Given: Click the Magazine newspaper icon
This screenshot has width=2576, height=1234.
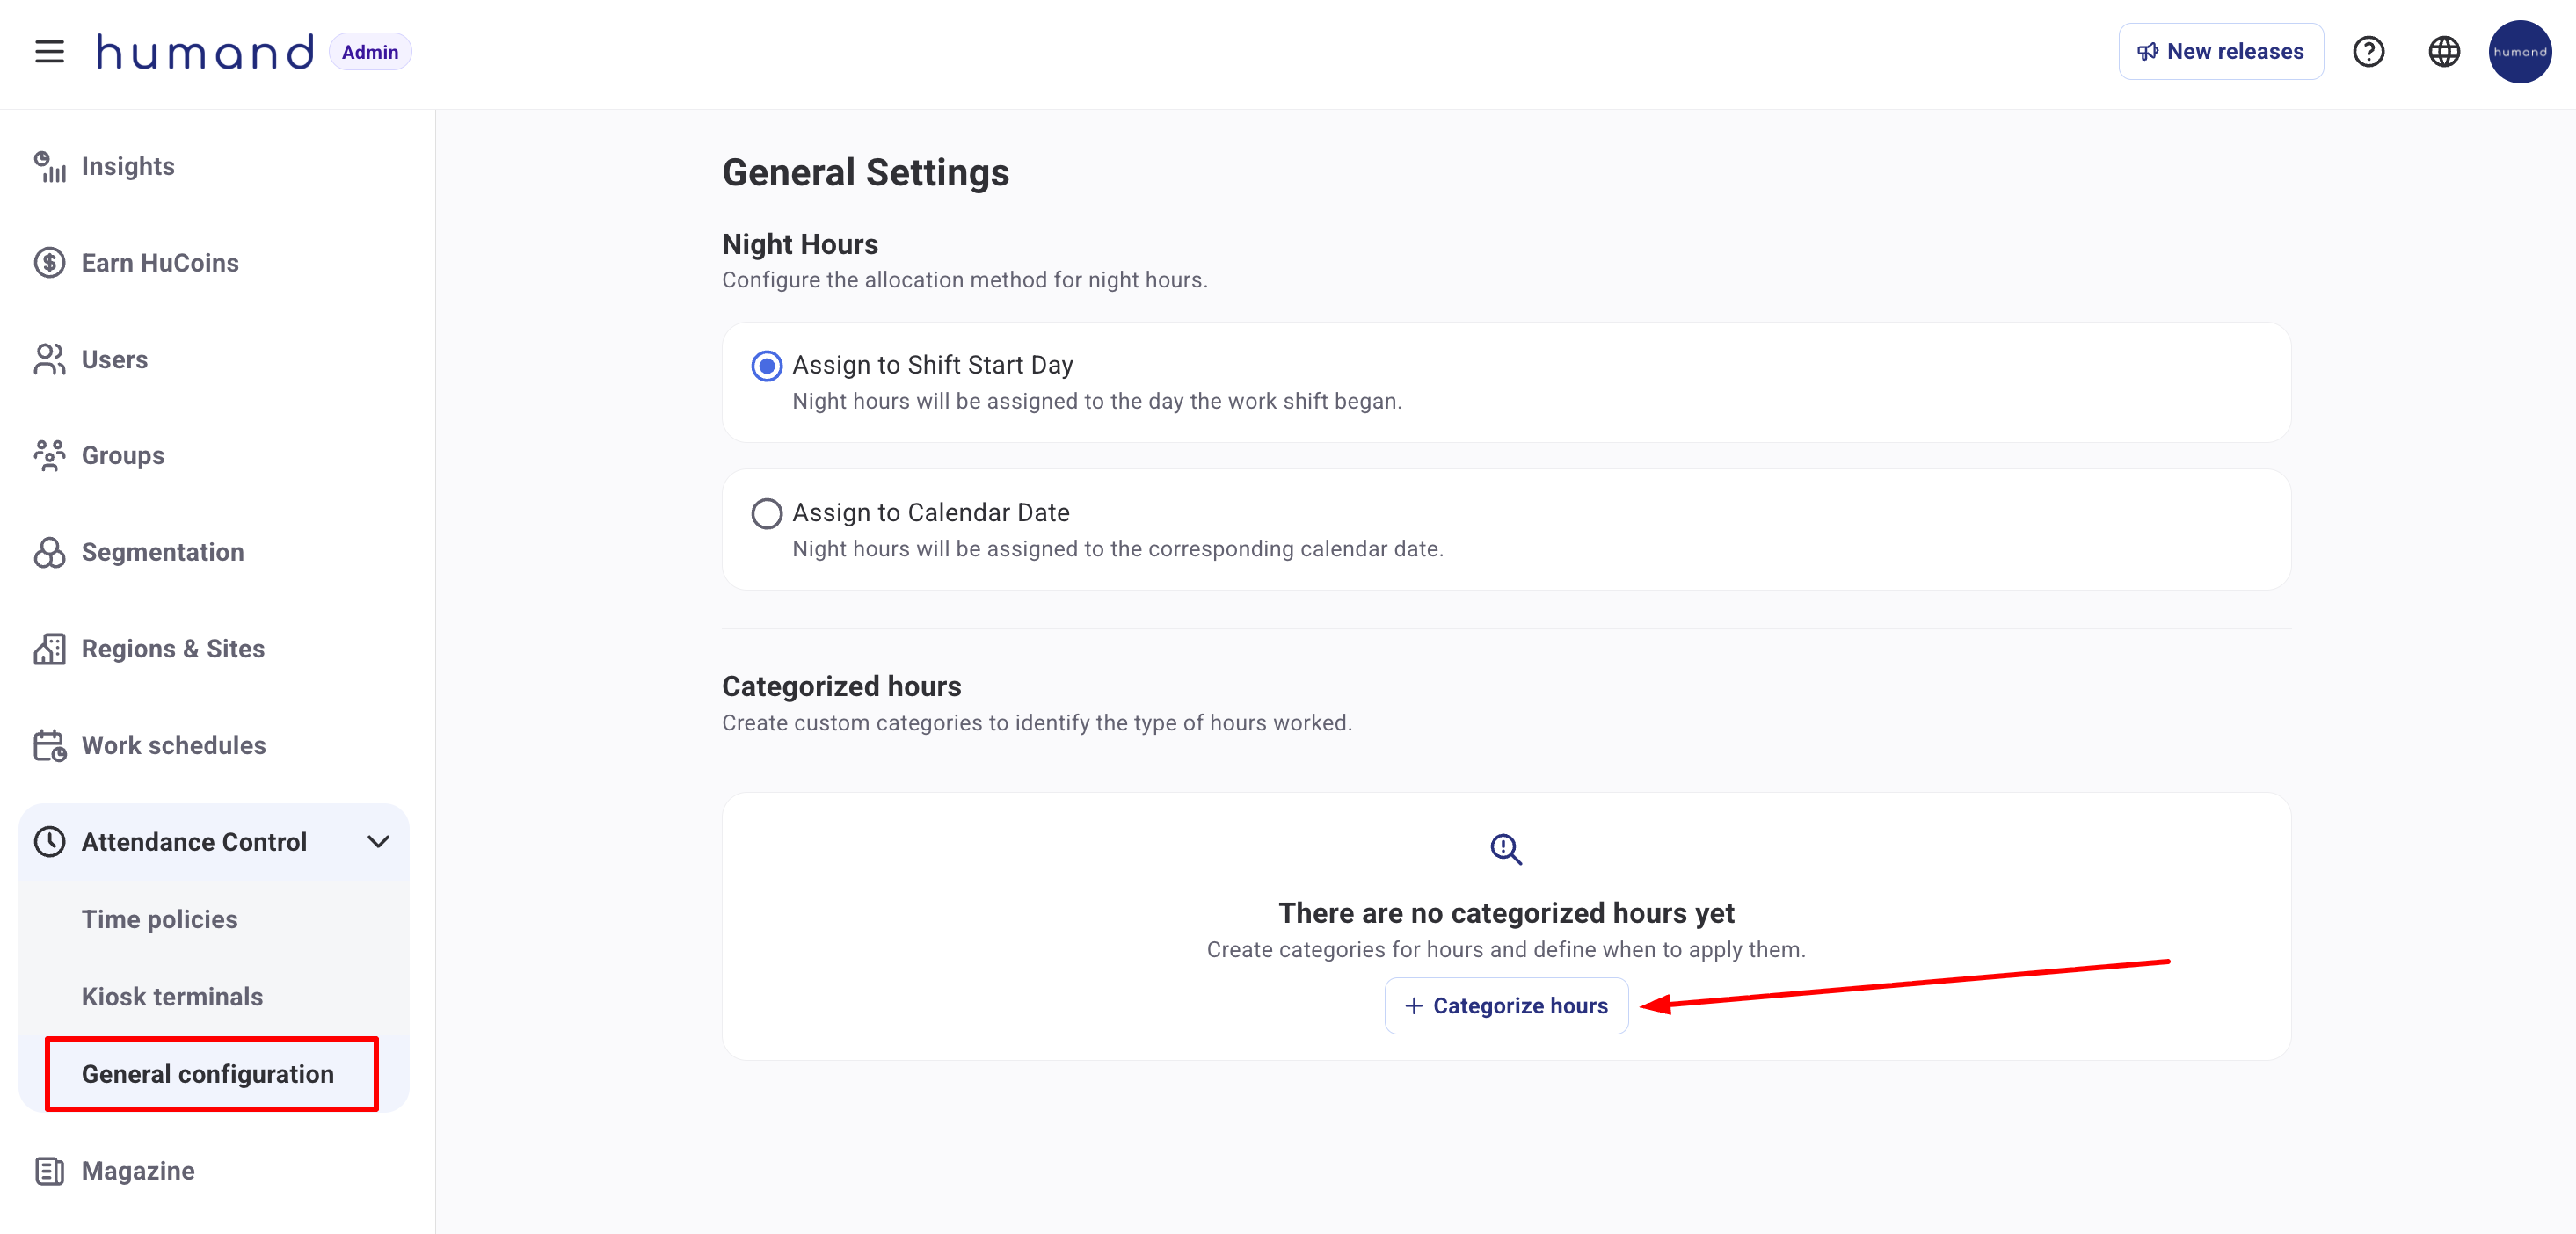Looking at the screenshot, I should [x=49, y=1171].
